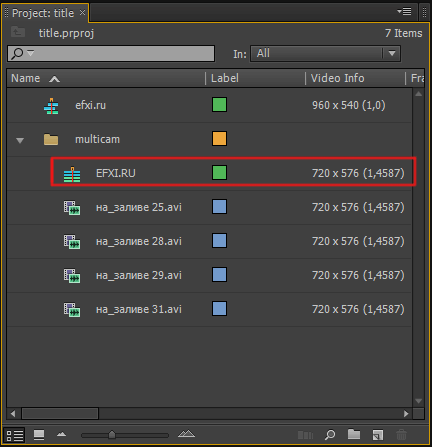Click the efxi.ru sequence icon
The height and width of the screenshot is (447, 432).
pyautogui.click(x=51, y=106)
